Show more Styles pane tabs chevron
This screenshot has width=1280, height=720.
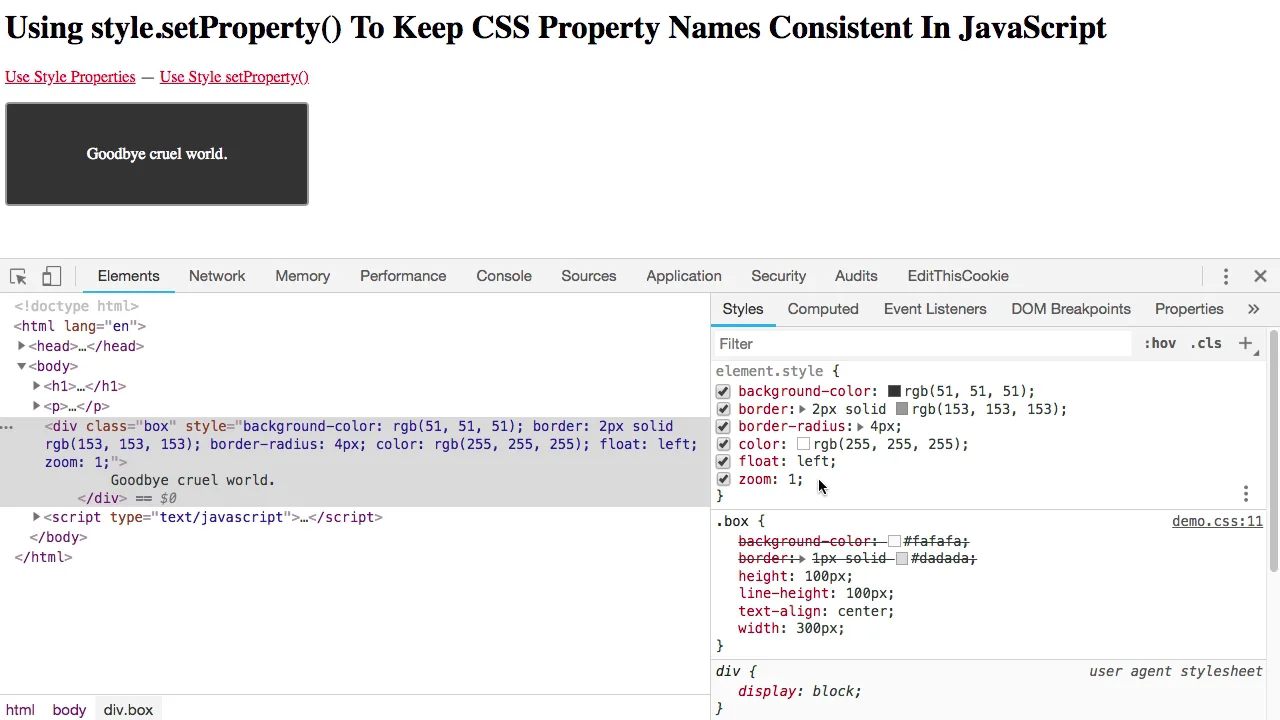[1253, 309]
